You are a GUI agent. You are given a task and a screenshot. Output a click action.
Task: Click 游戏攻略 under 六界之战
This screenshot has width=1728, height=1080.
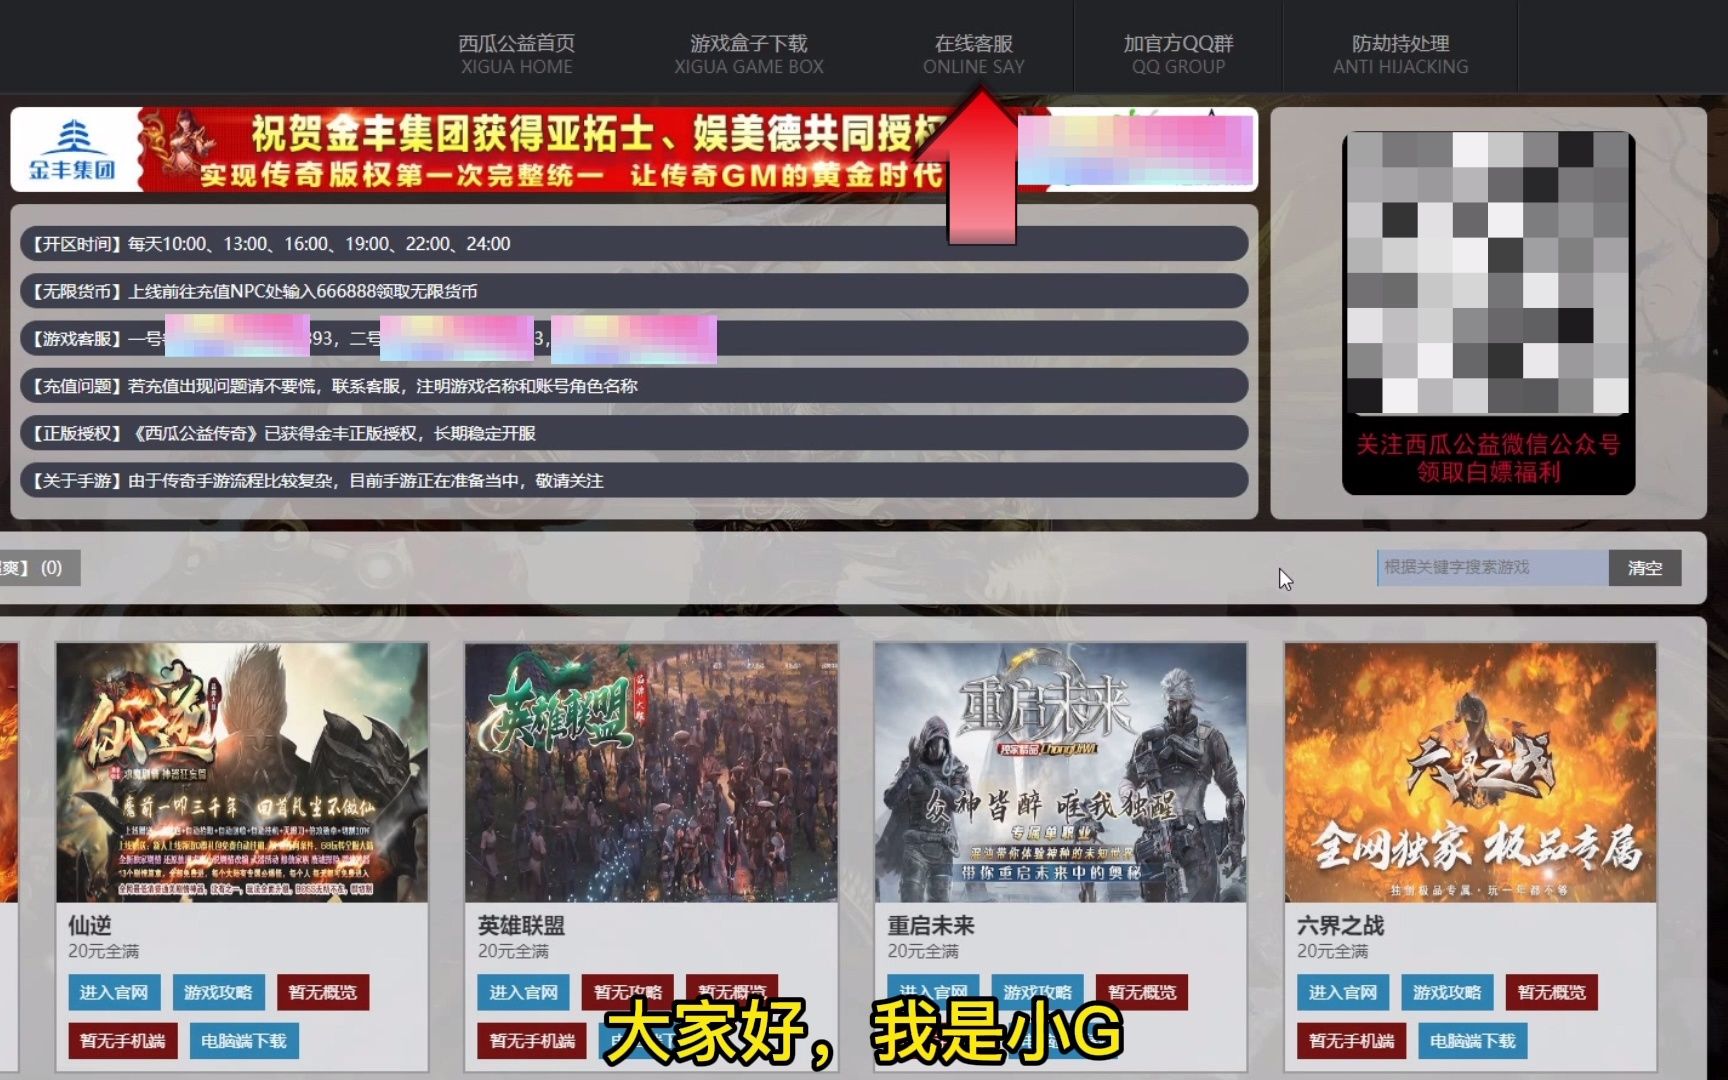(x=1447, y=992)
